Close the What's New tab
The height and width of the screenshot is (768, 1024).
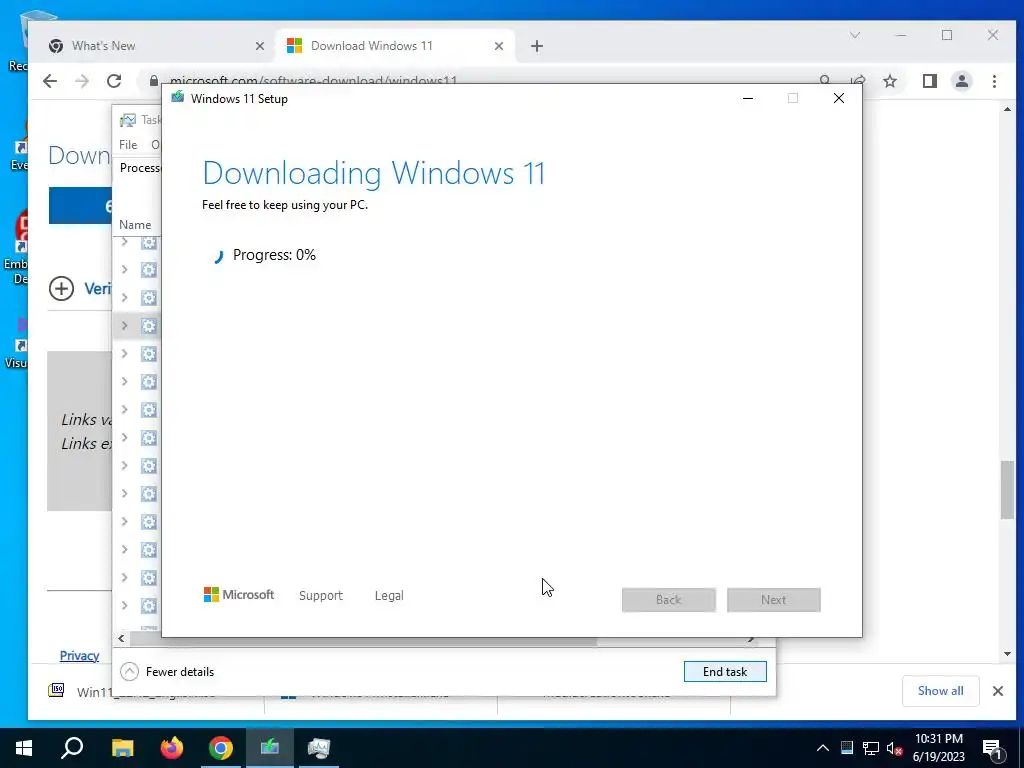click(259, 46)
